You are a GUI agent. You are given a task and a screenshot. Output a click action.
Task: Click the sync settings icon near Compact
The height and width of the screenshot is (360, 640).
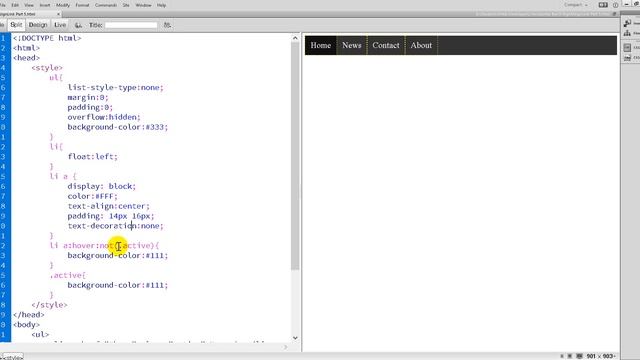(603, 5)
